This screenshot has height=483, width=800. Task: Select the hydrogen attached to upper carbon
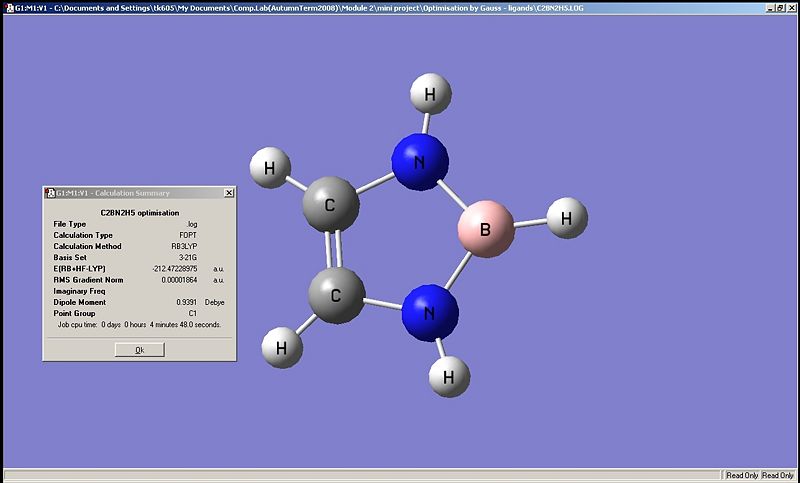[269, 168]
